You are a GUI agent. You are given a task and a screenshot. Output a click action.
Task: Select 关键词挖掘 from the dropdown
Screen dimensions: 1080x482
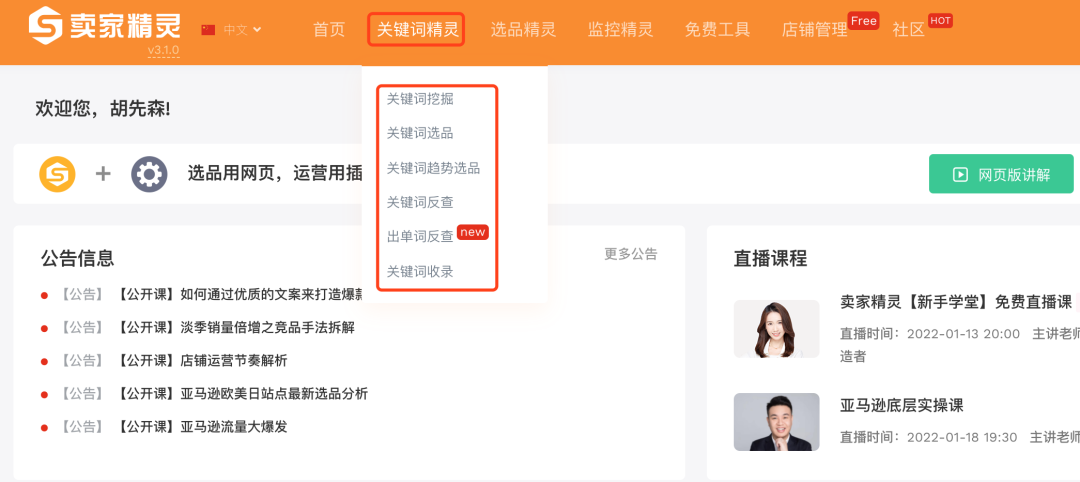click(x=420, y=99)
